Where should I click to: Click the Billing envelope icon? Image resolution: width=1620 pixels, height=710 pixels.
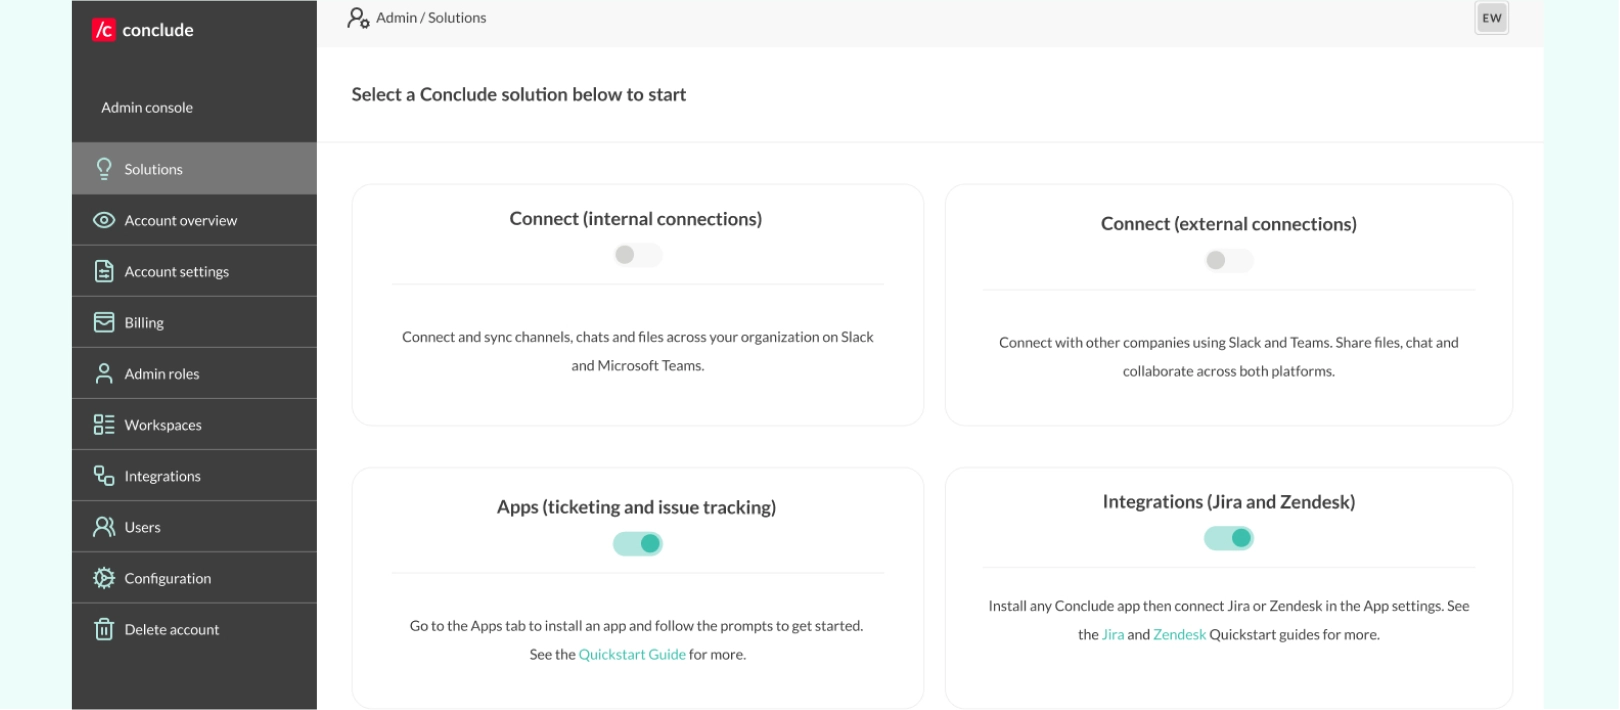click(x=103, y=321)
